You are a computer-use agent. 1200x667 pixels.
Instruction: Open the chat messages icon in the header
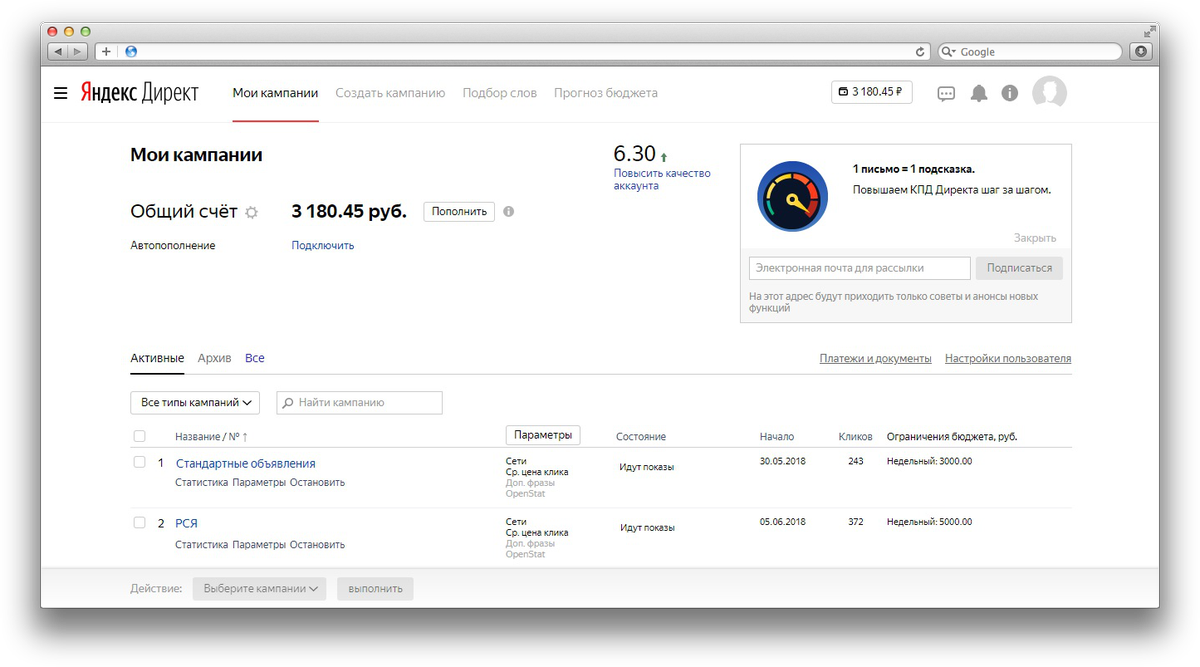[946, 93]
